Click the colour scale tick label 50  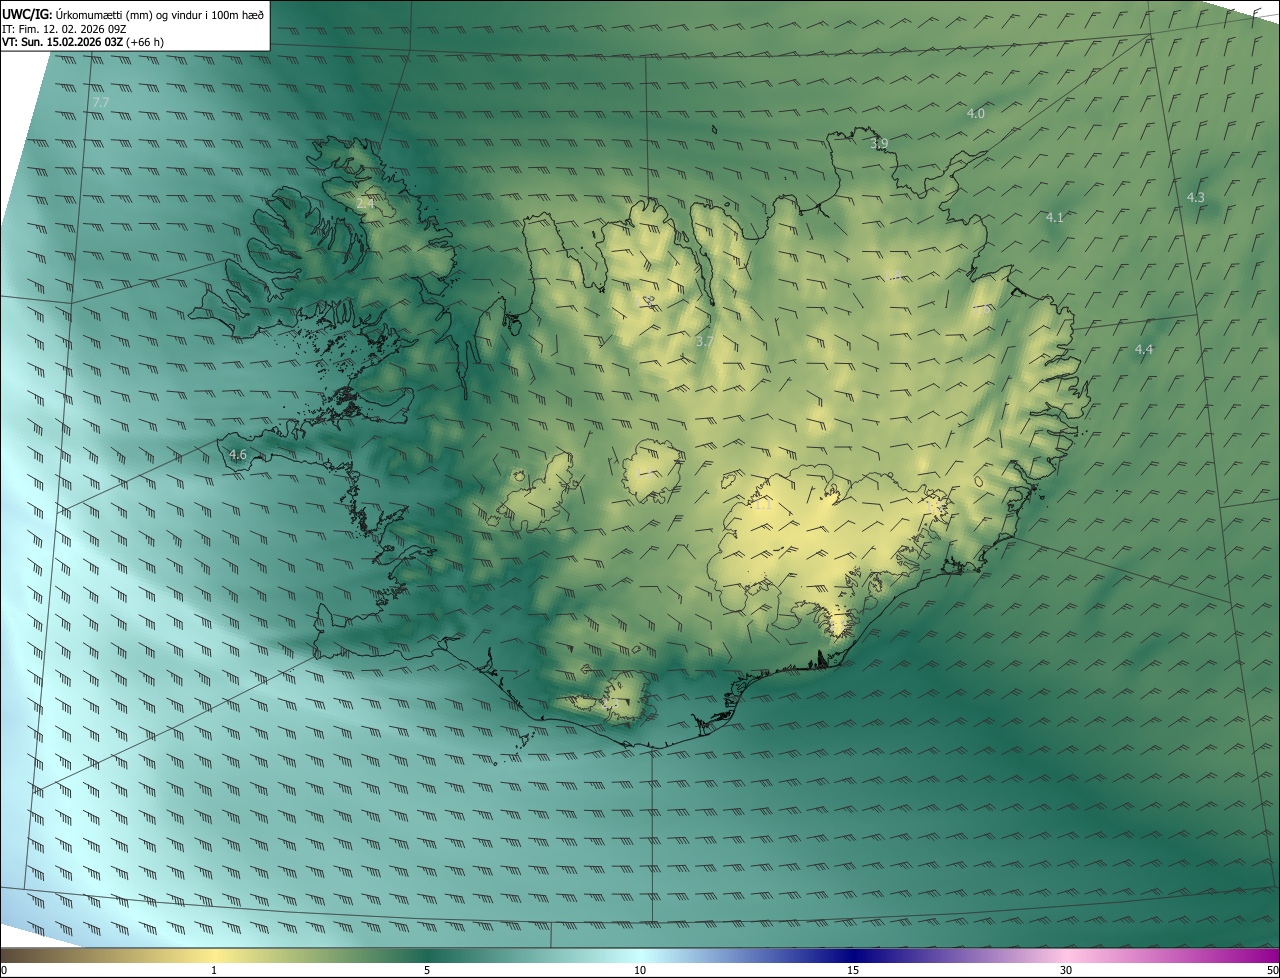pyautogui.click(x=1272, y=971)
